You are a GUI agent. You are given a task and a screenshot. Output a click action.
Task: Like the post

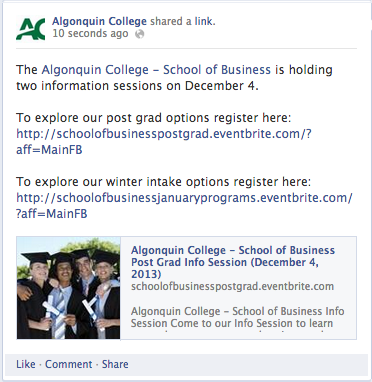coord(26,364)
